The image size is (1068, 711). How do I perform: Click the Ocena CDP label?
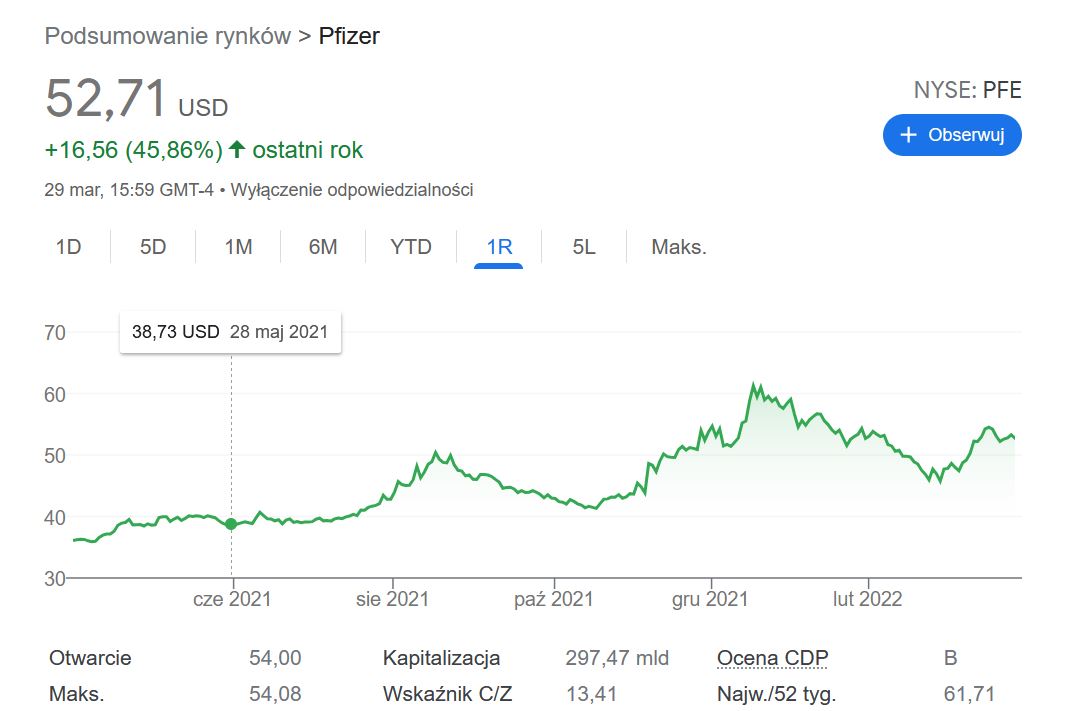tap(772, 658)
